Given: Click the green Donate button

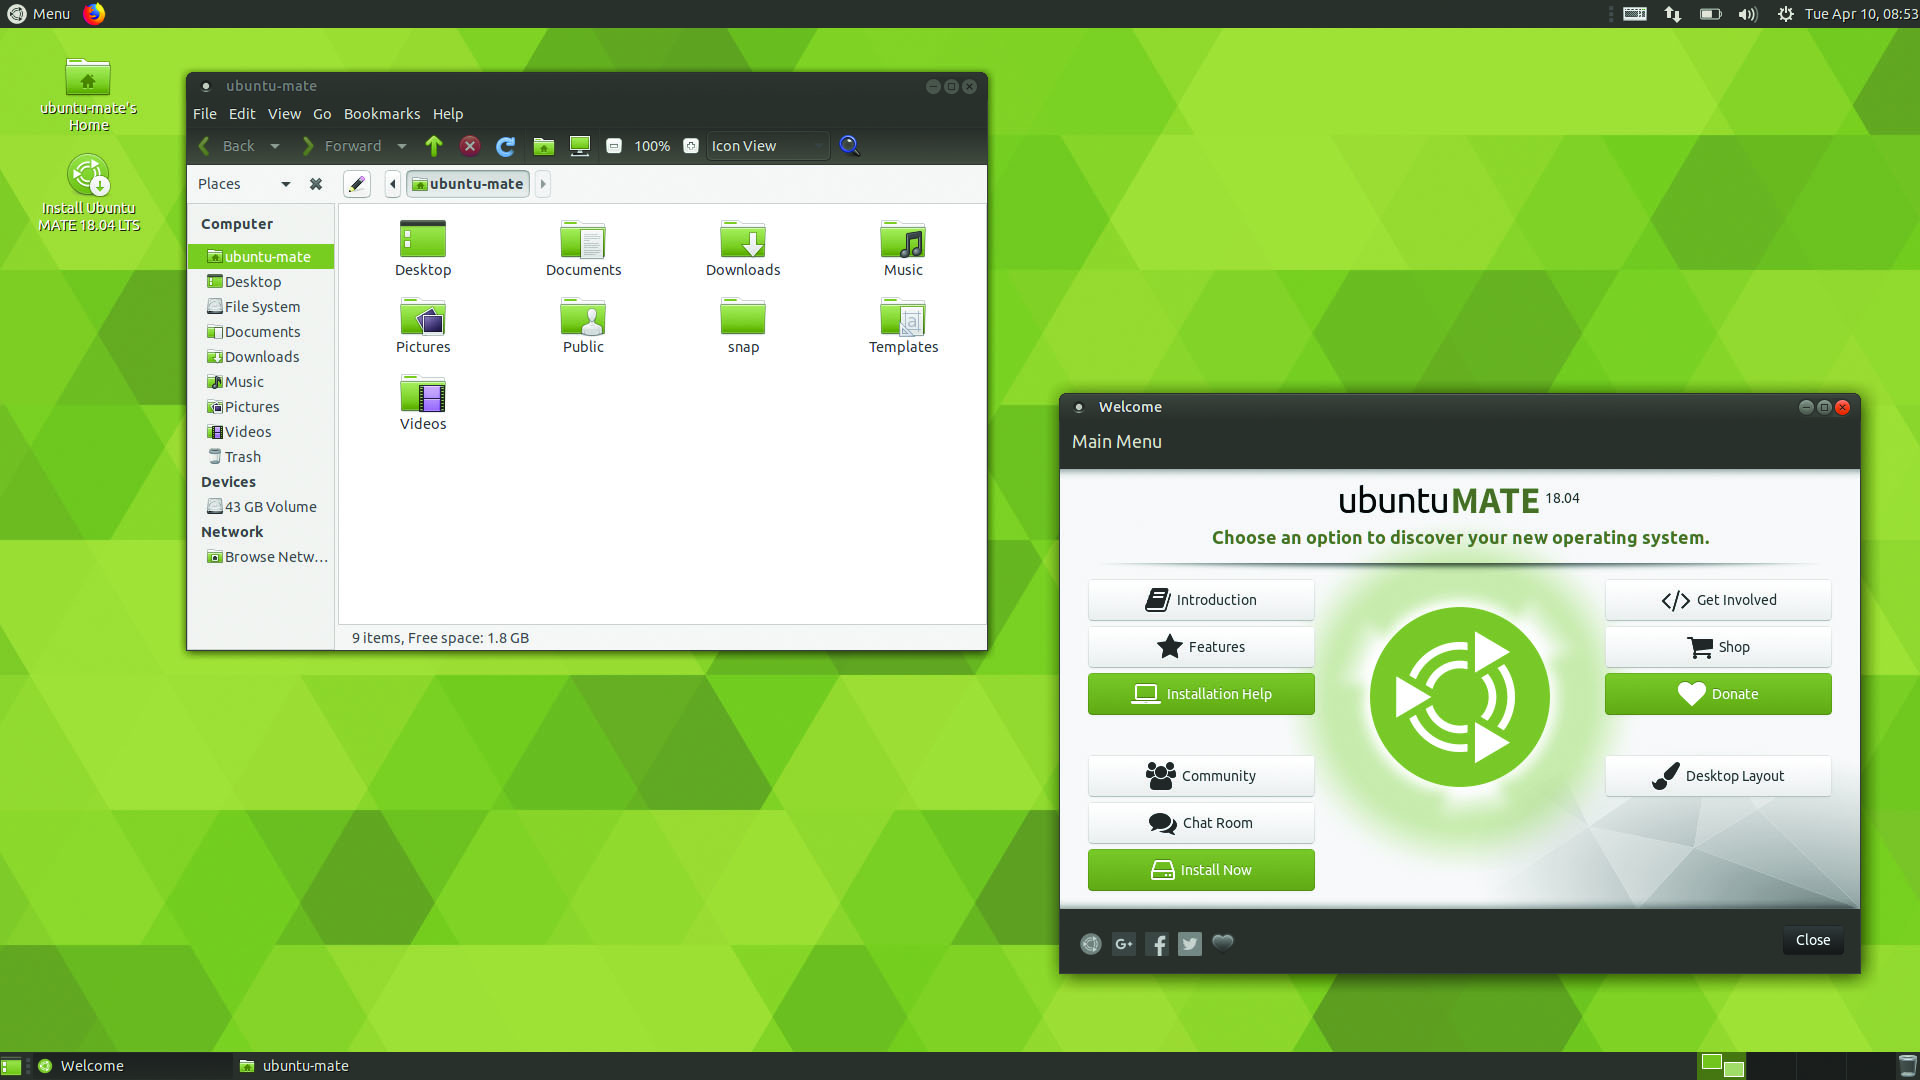Looking at the screenshot, I should 1718,694.
